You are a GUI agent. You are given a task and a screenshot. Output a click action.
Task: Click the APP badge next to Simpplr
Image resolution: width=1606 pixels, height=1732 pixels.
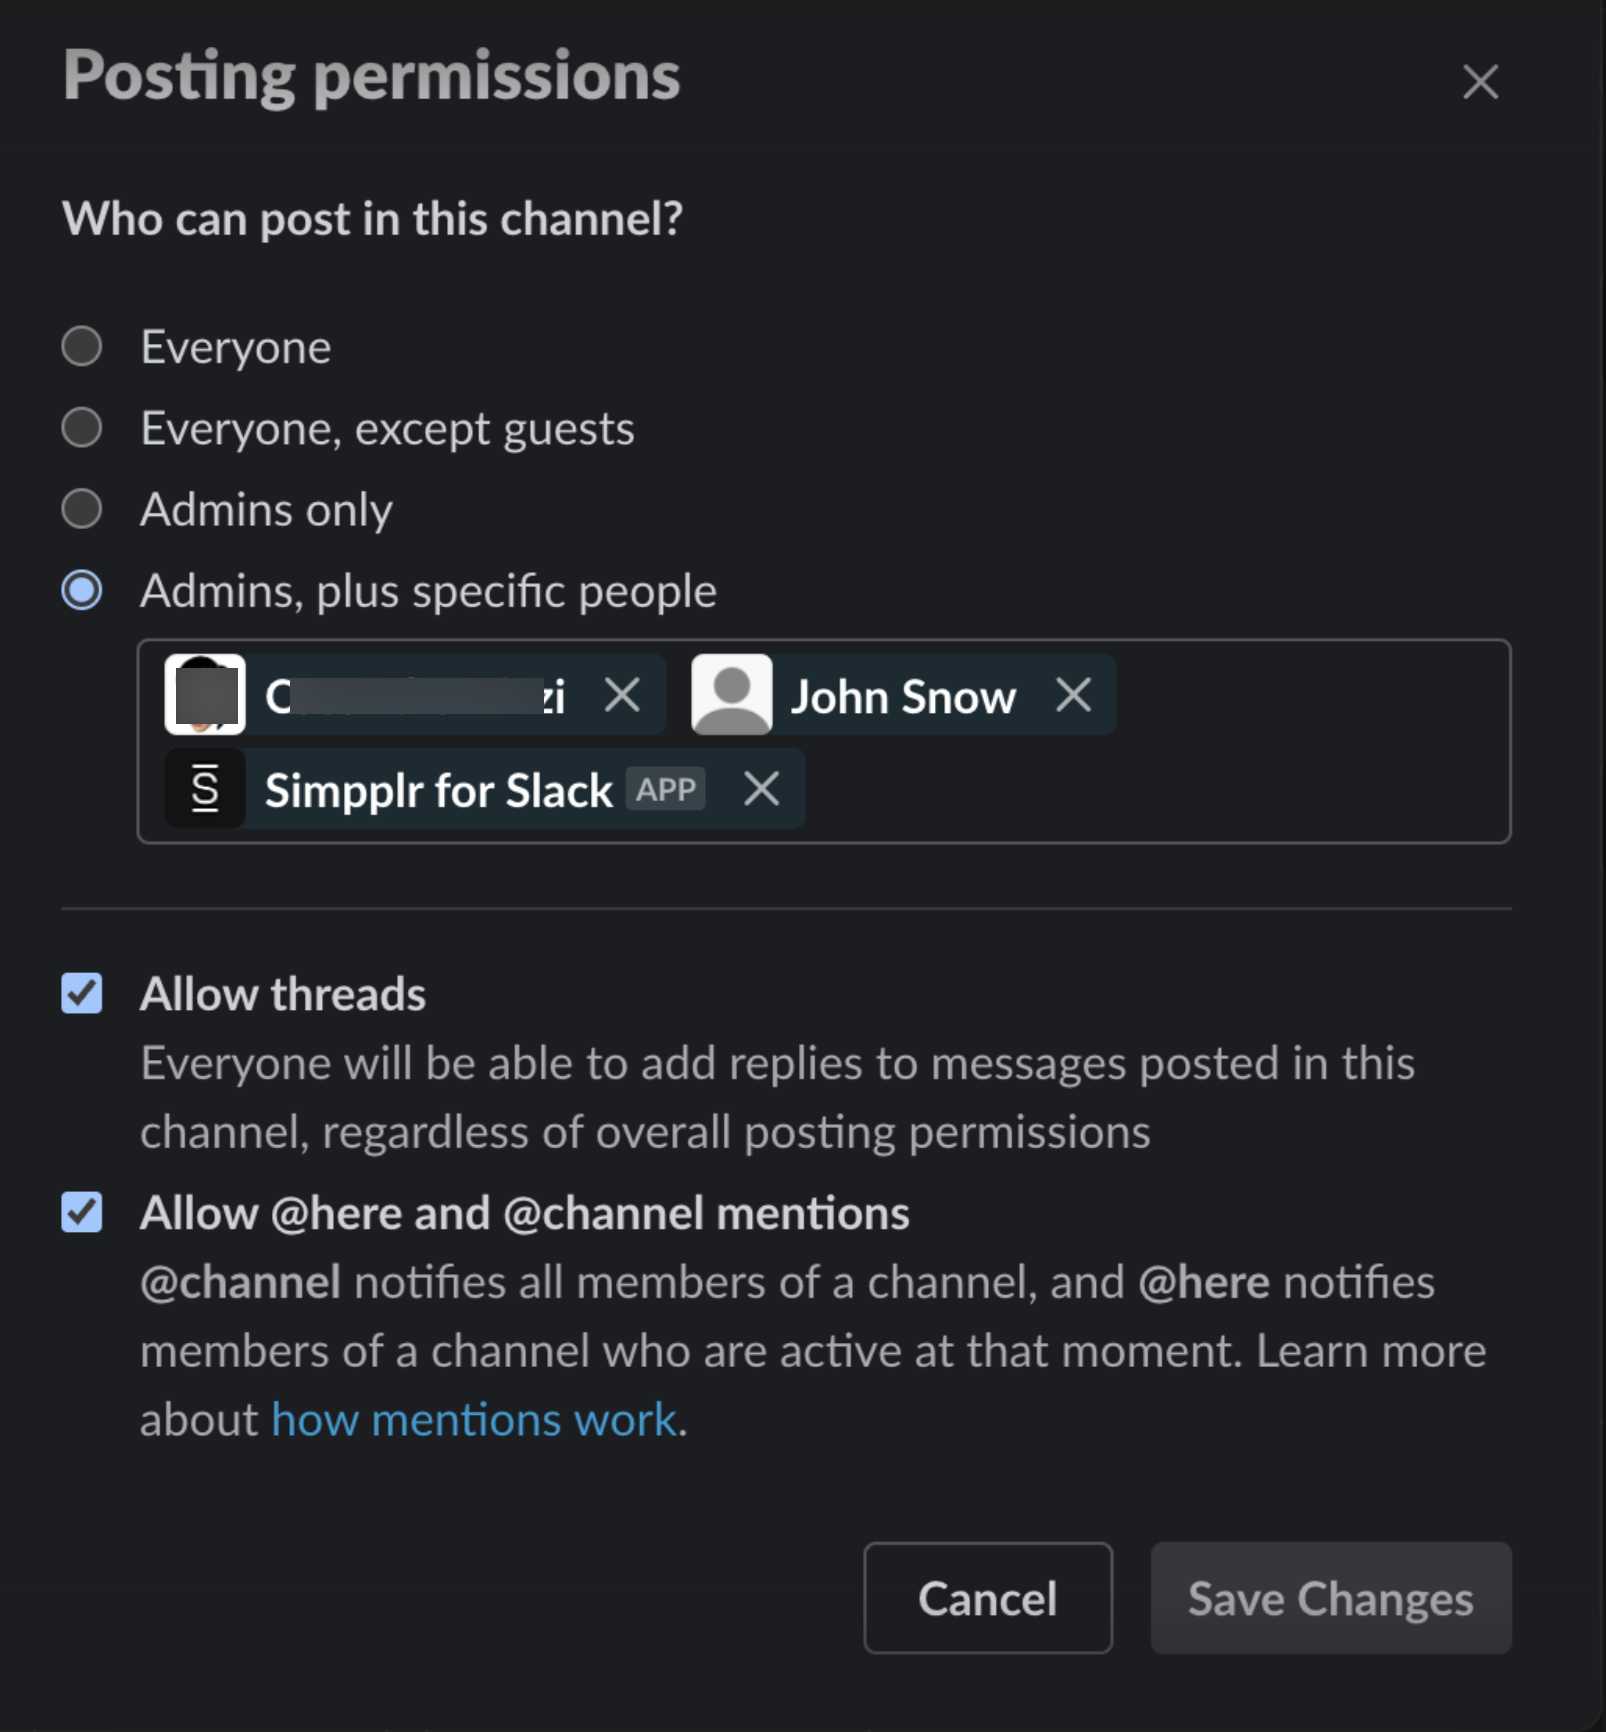[x=666, y=790]
